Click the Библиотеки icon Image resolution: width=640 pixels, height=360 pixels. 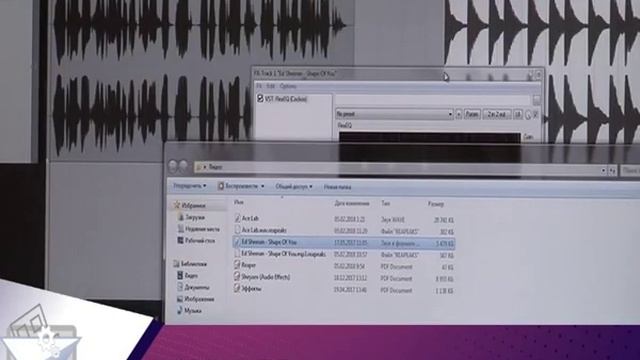tap(176, 264)
